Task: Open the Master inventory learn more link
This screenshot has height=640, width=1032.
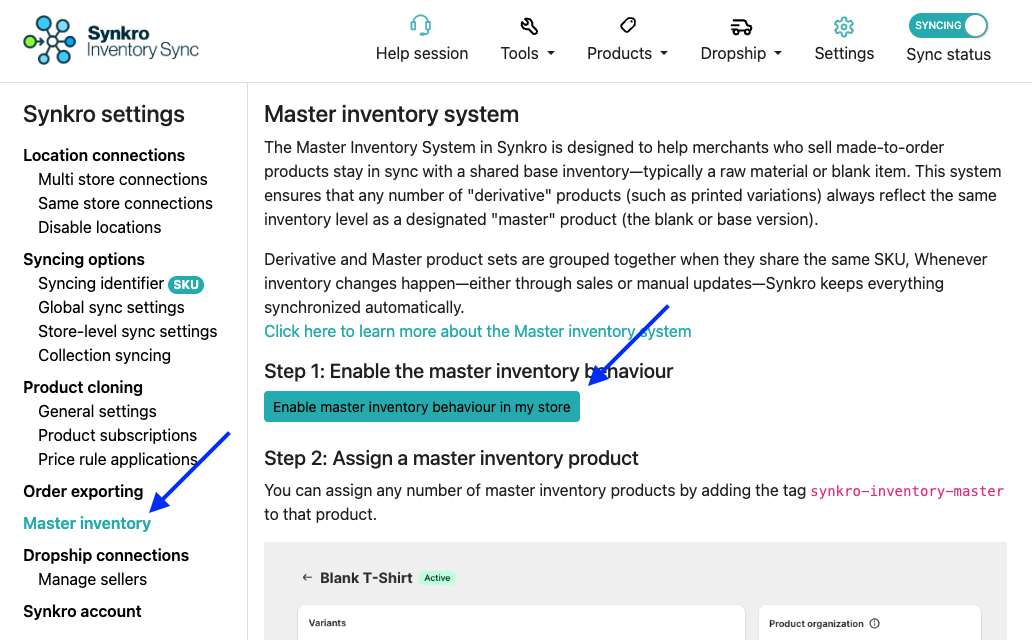Action: point(477,331)
